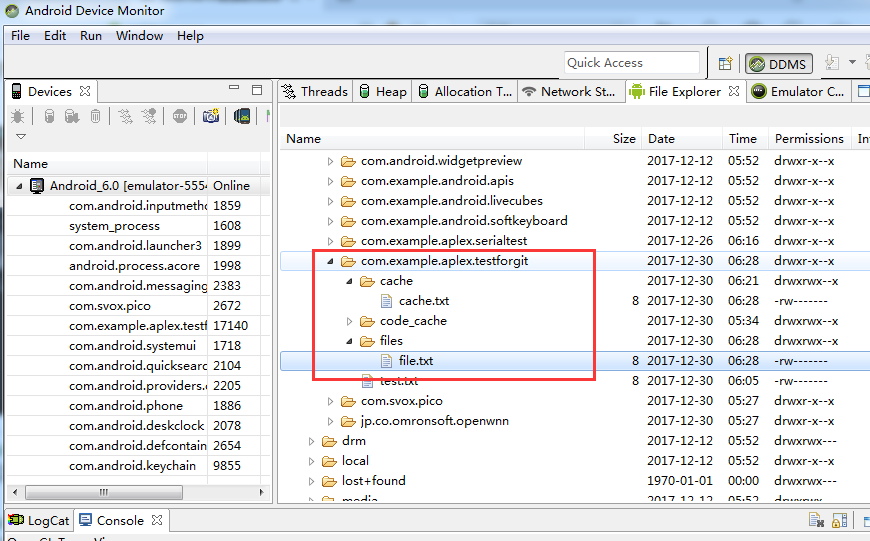Expand the com.android.widgetpreview folder
Screen dimensions: 870x541
330,161
